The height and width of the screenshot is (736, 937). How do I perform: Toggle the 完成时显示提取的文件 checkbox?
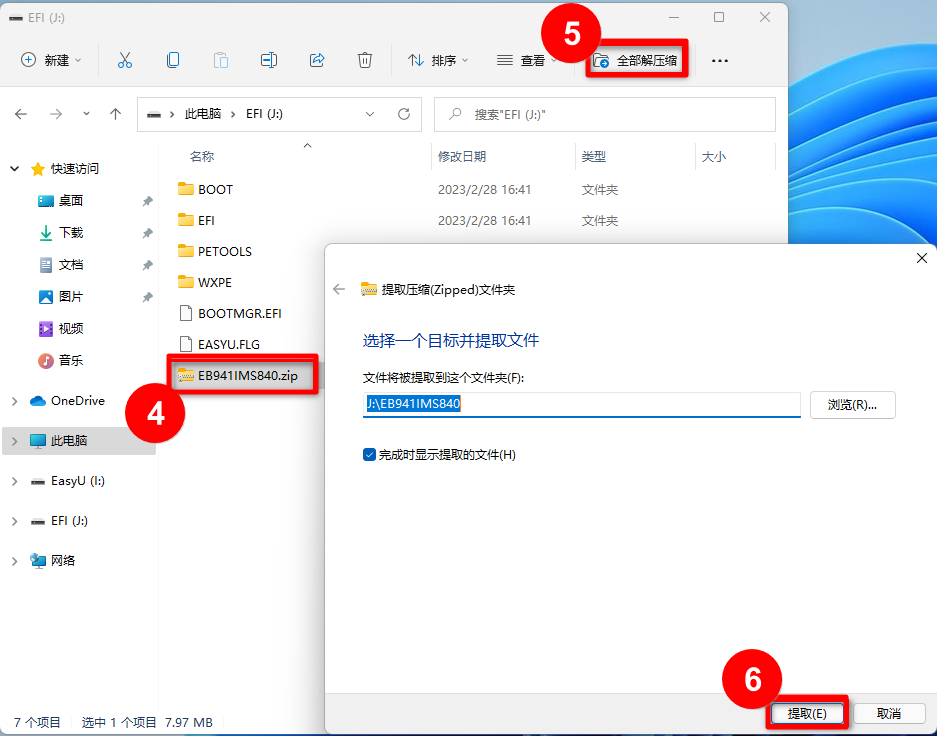pos(370,455)
